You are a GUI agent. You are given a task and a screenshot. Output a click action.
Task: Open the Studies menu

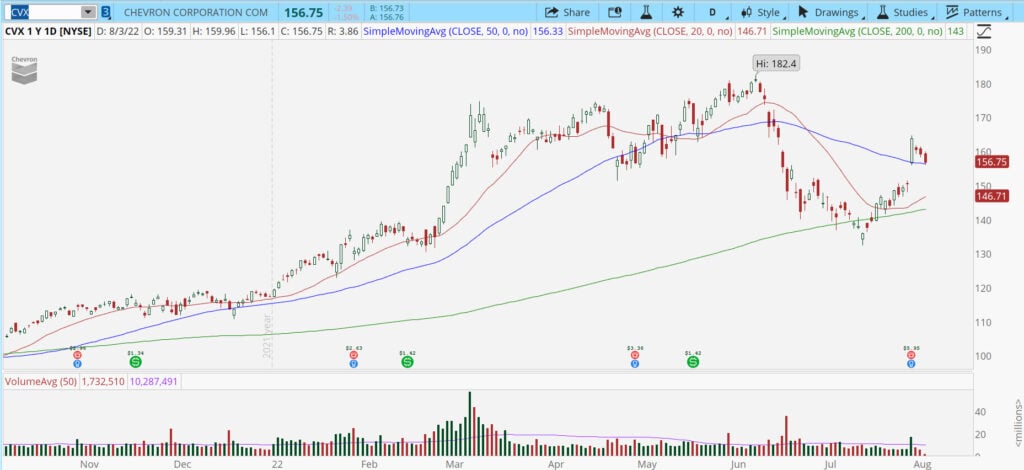click(x=904, y=12)
